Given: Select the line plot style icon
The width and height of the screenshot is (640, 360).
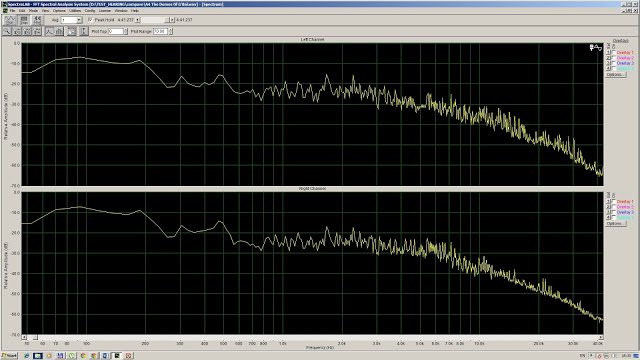Looking at the screenshot, I should [x=49, y=31].
